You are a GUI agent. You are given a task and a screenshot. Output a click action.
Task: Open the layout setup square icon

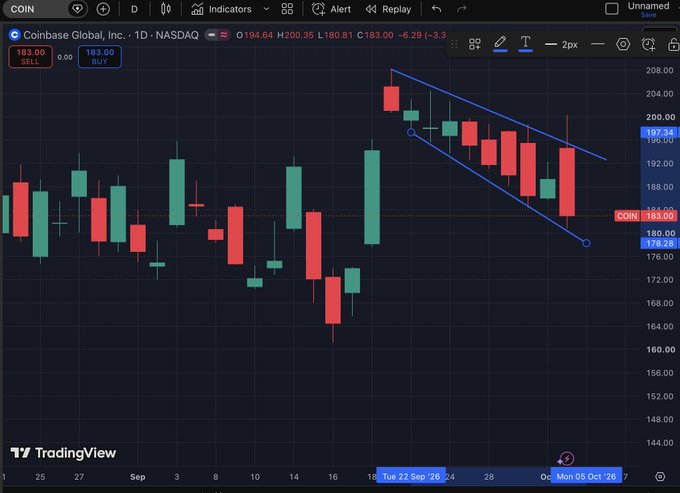(611, 9)
